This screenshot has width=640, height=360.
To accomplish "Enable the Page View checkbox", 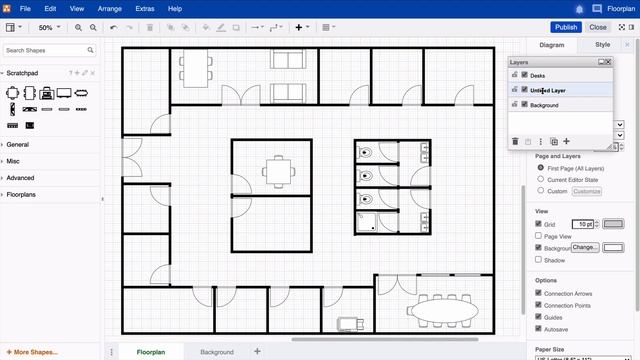I will pos(538,236).
